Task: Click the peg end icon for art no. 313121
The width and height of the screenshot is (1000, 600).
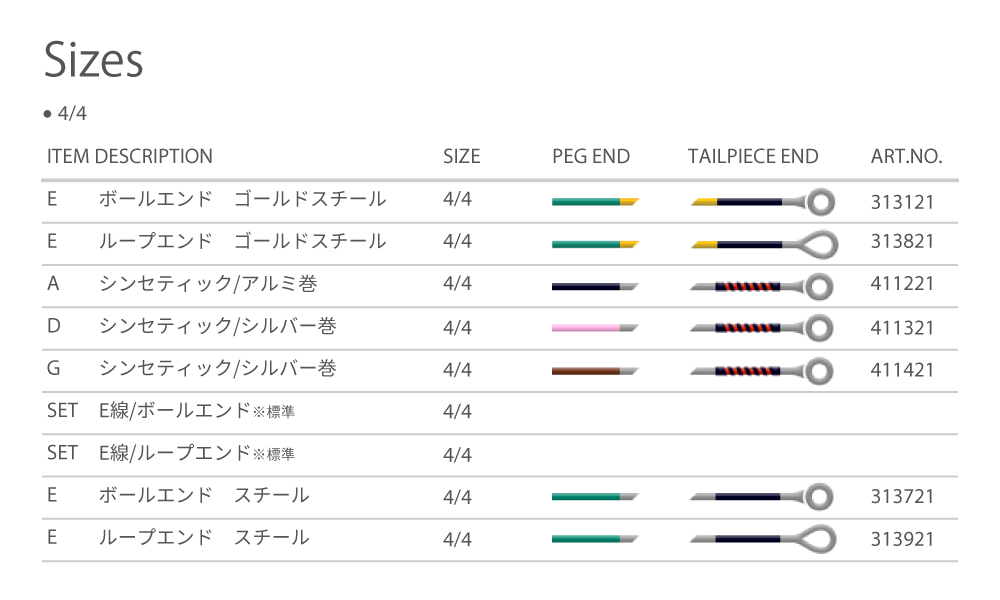Action: (595, 201)
